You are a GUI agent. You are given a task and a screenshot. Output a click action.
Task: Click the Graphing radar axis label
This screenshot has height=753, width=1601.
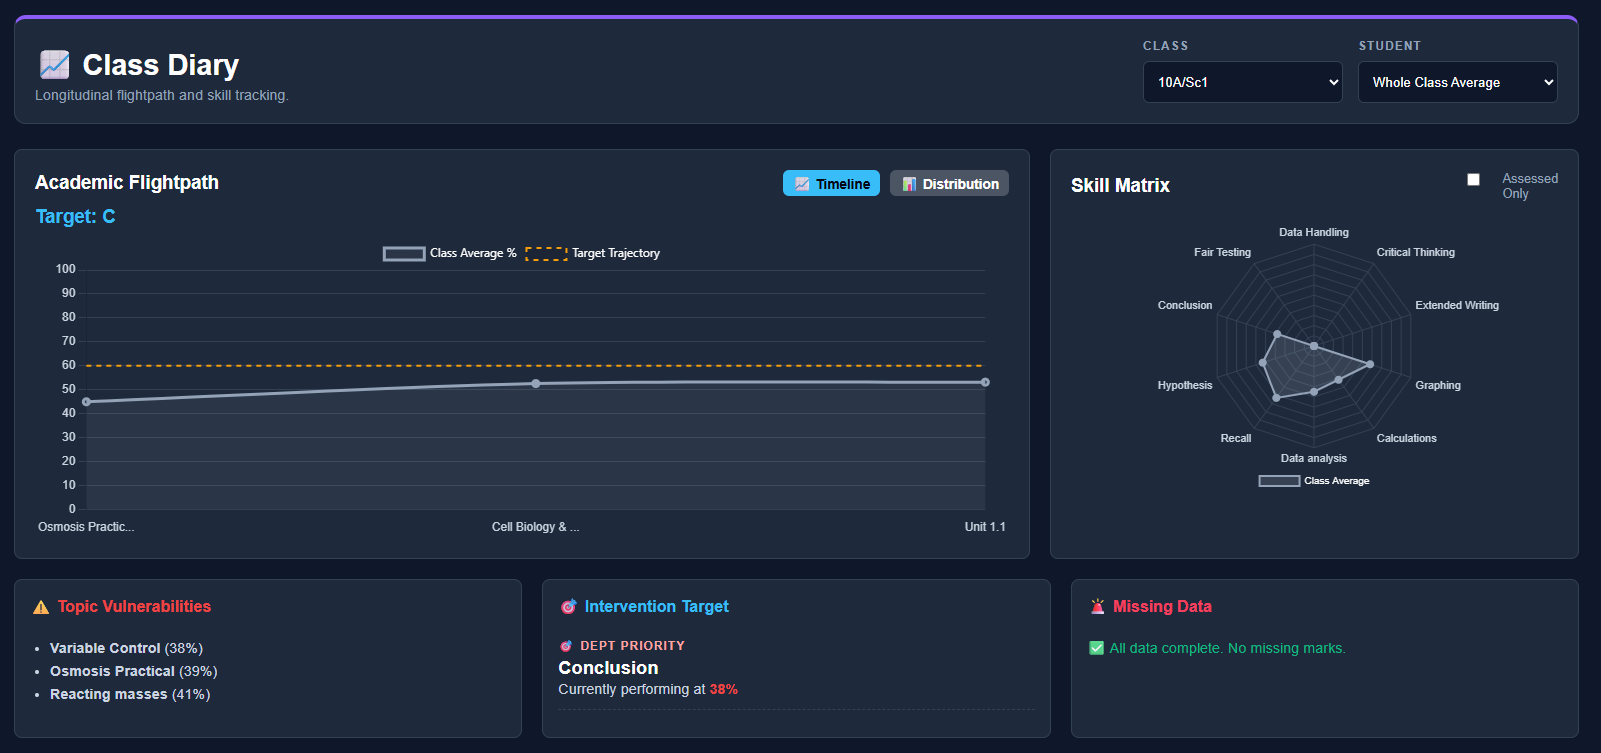pos(1438,385)
